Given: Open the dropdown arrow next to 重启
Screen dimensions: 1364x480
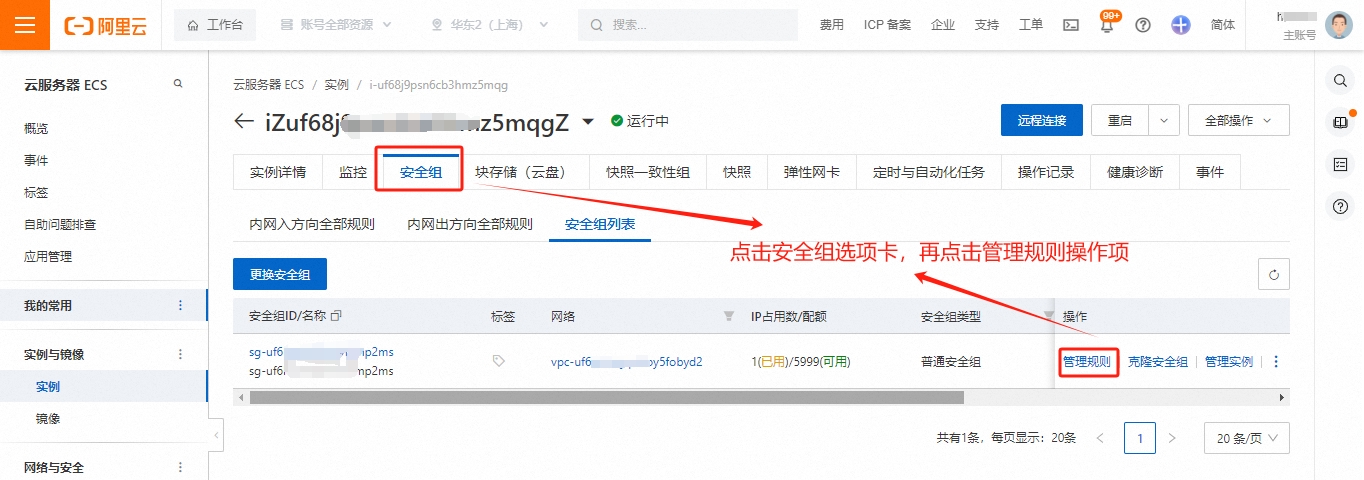Looking at the screenshot, I should pyautogui.click(x=1164, y=120).
